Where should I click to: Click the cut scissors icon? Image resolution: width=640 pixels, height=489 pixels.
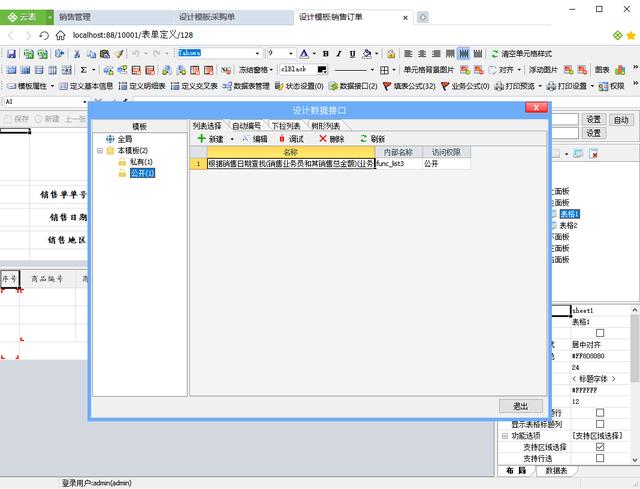click(77, 53)
